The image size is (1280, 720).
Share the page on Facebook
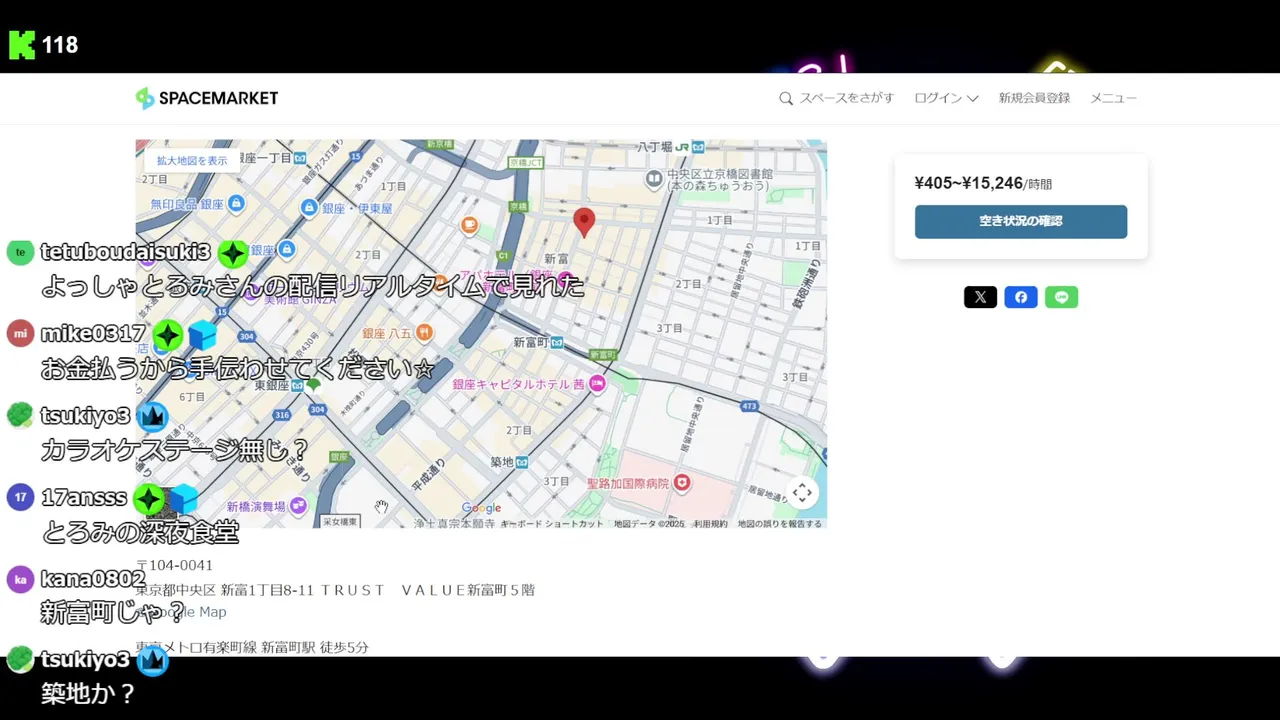[x=1021, y=297]
